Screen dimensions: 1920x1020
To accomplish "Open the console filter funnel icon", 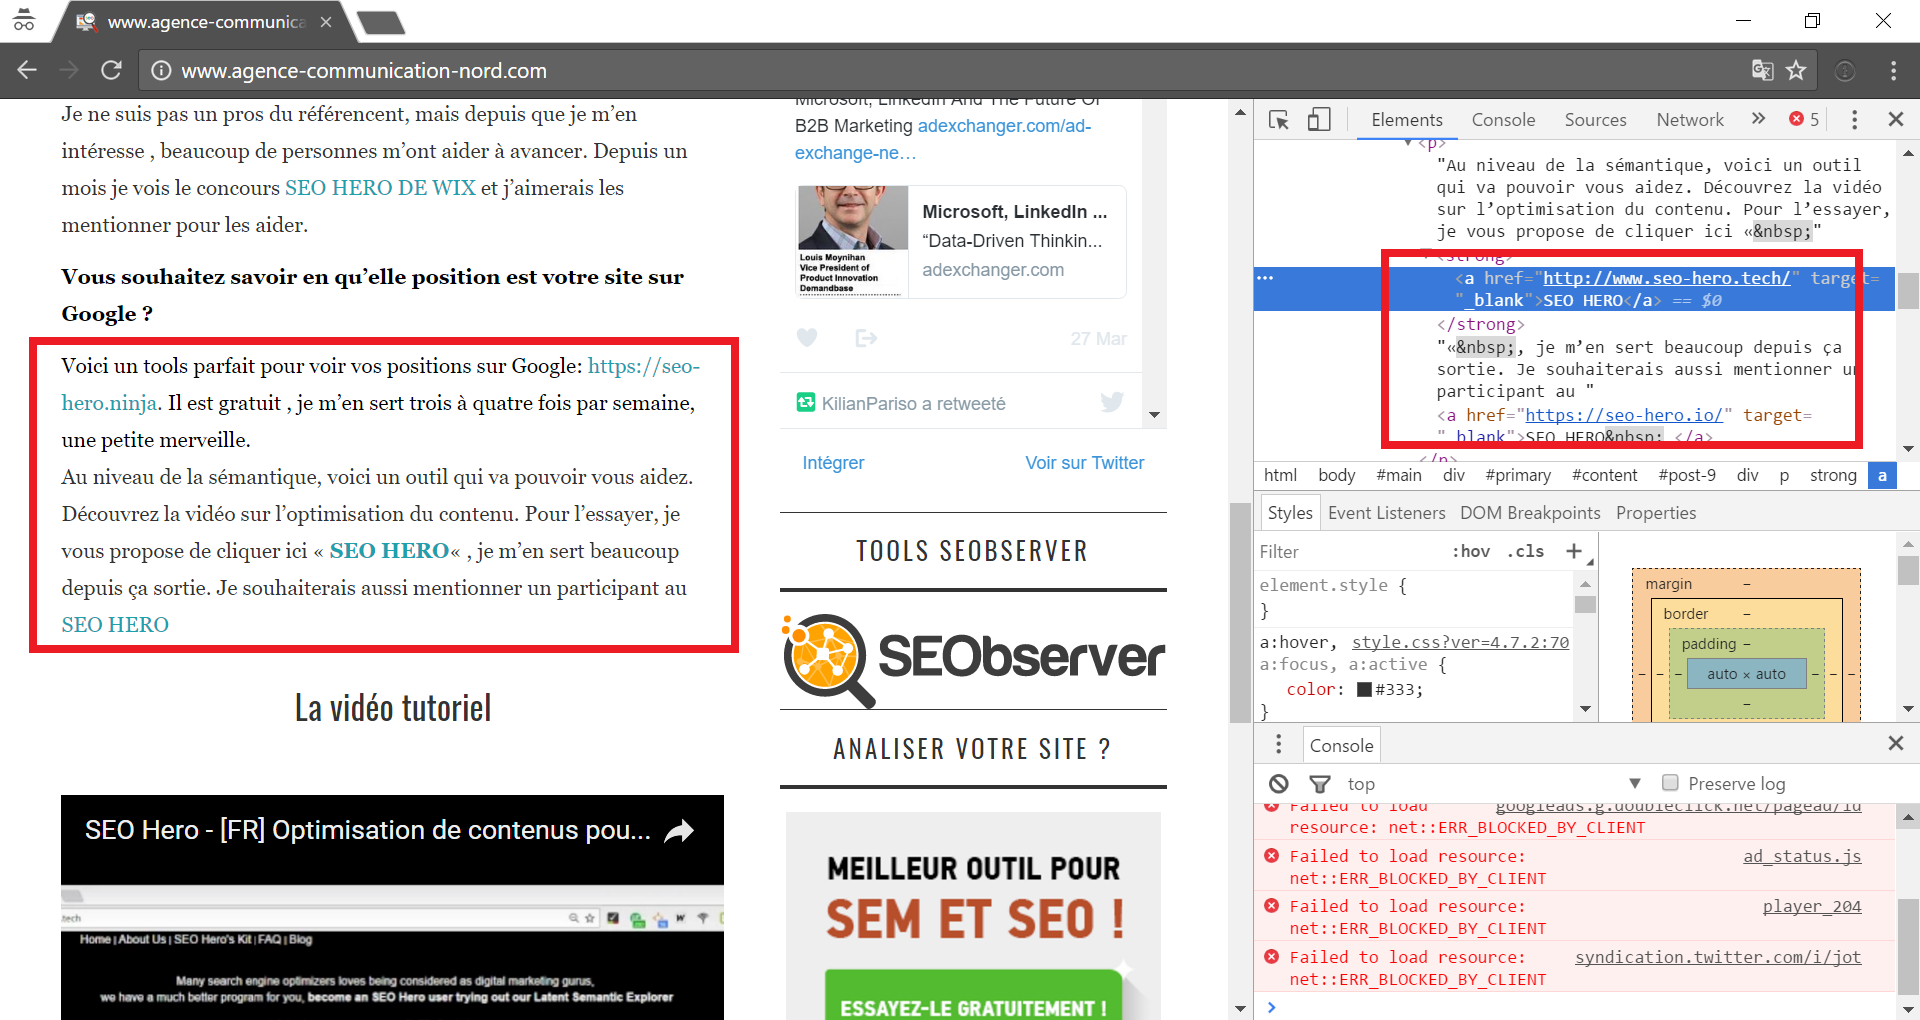I will pos(1320,784).
